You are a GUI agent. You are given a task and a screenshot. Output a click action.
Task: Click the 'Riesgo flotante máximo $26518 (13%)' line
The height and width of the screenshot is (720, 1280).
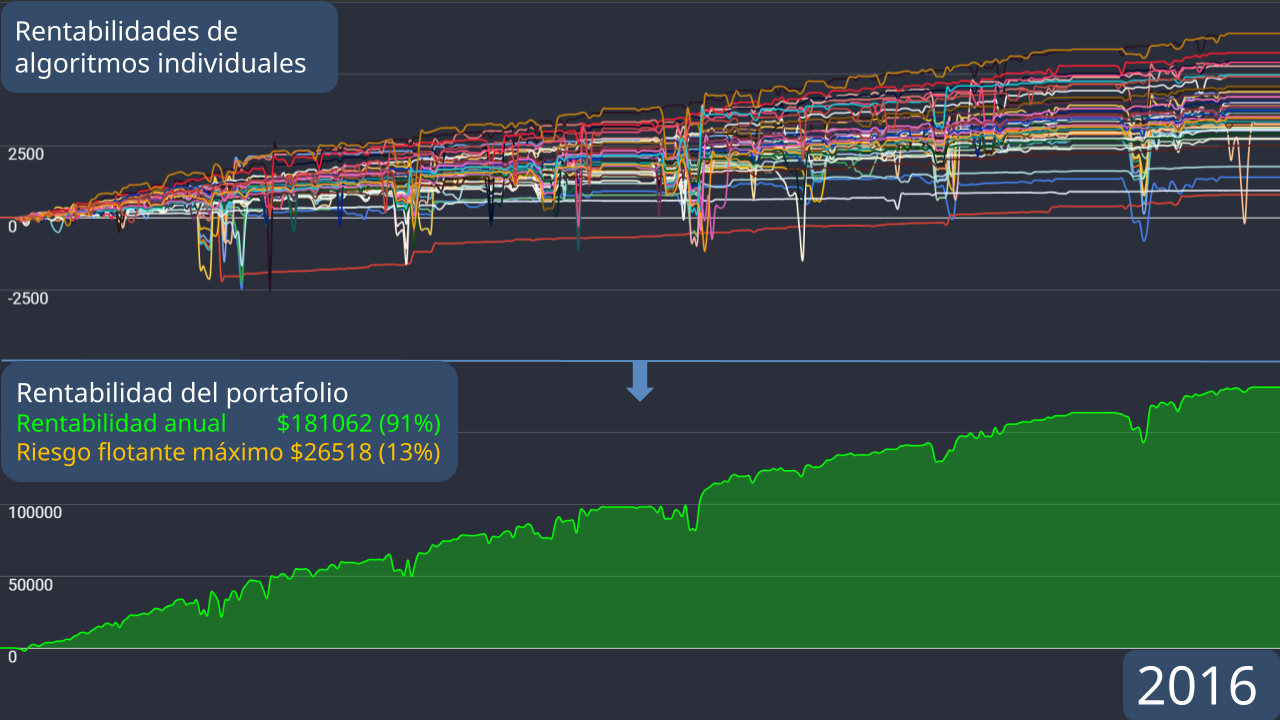(229, 452)
